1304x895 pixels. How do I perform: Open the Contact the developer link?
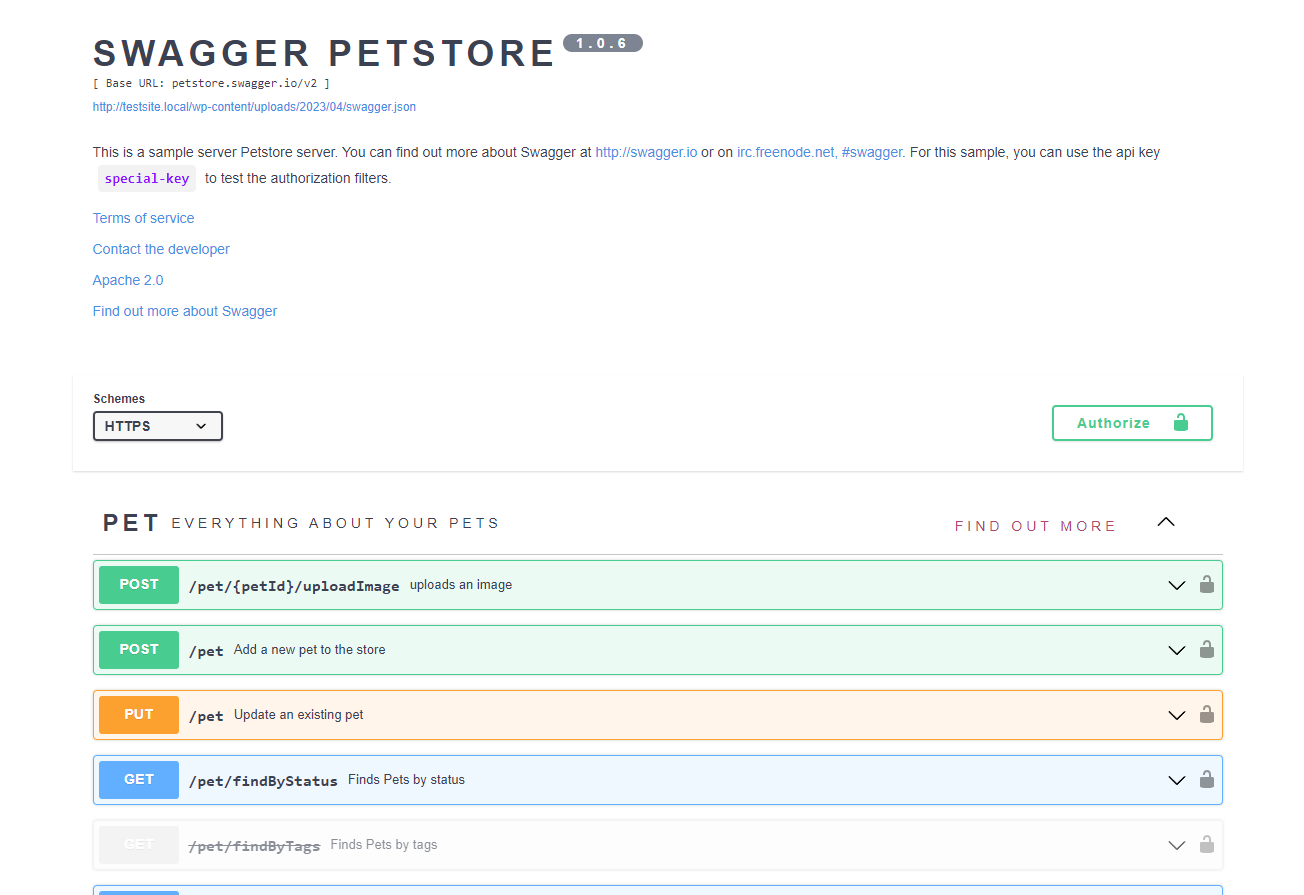[x=161, y=249]
